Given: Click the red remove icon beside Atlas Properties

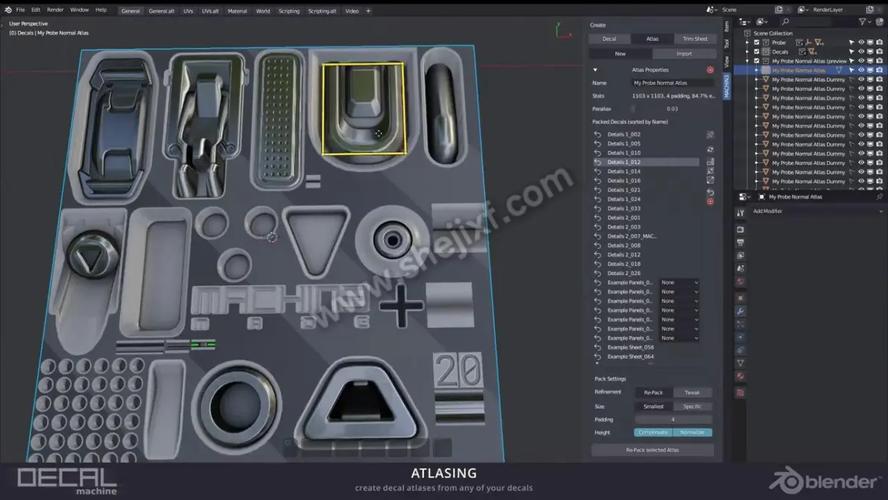Looking at the screenshot, I should [x=710, y=70].
